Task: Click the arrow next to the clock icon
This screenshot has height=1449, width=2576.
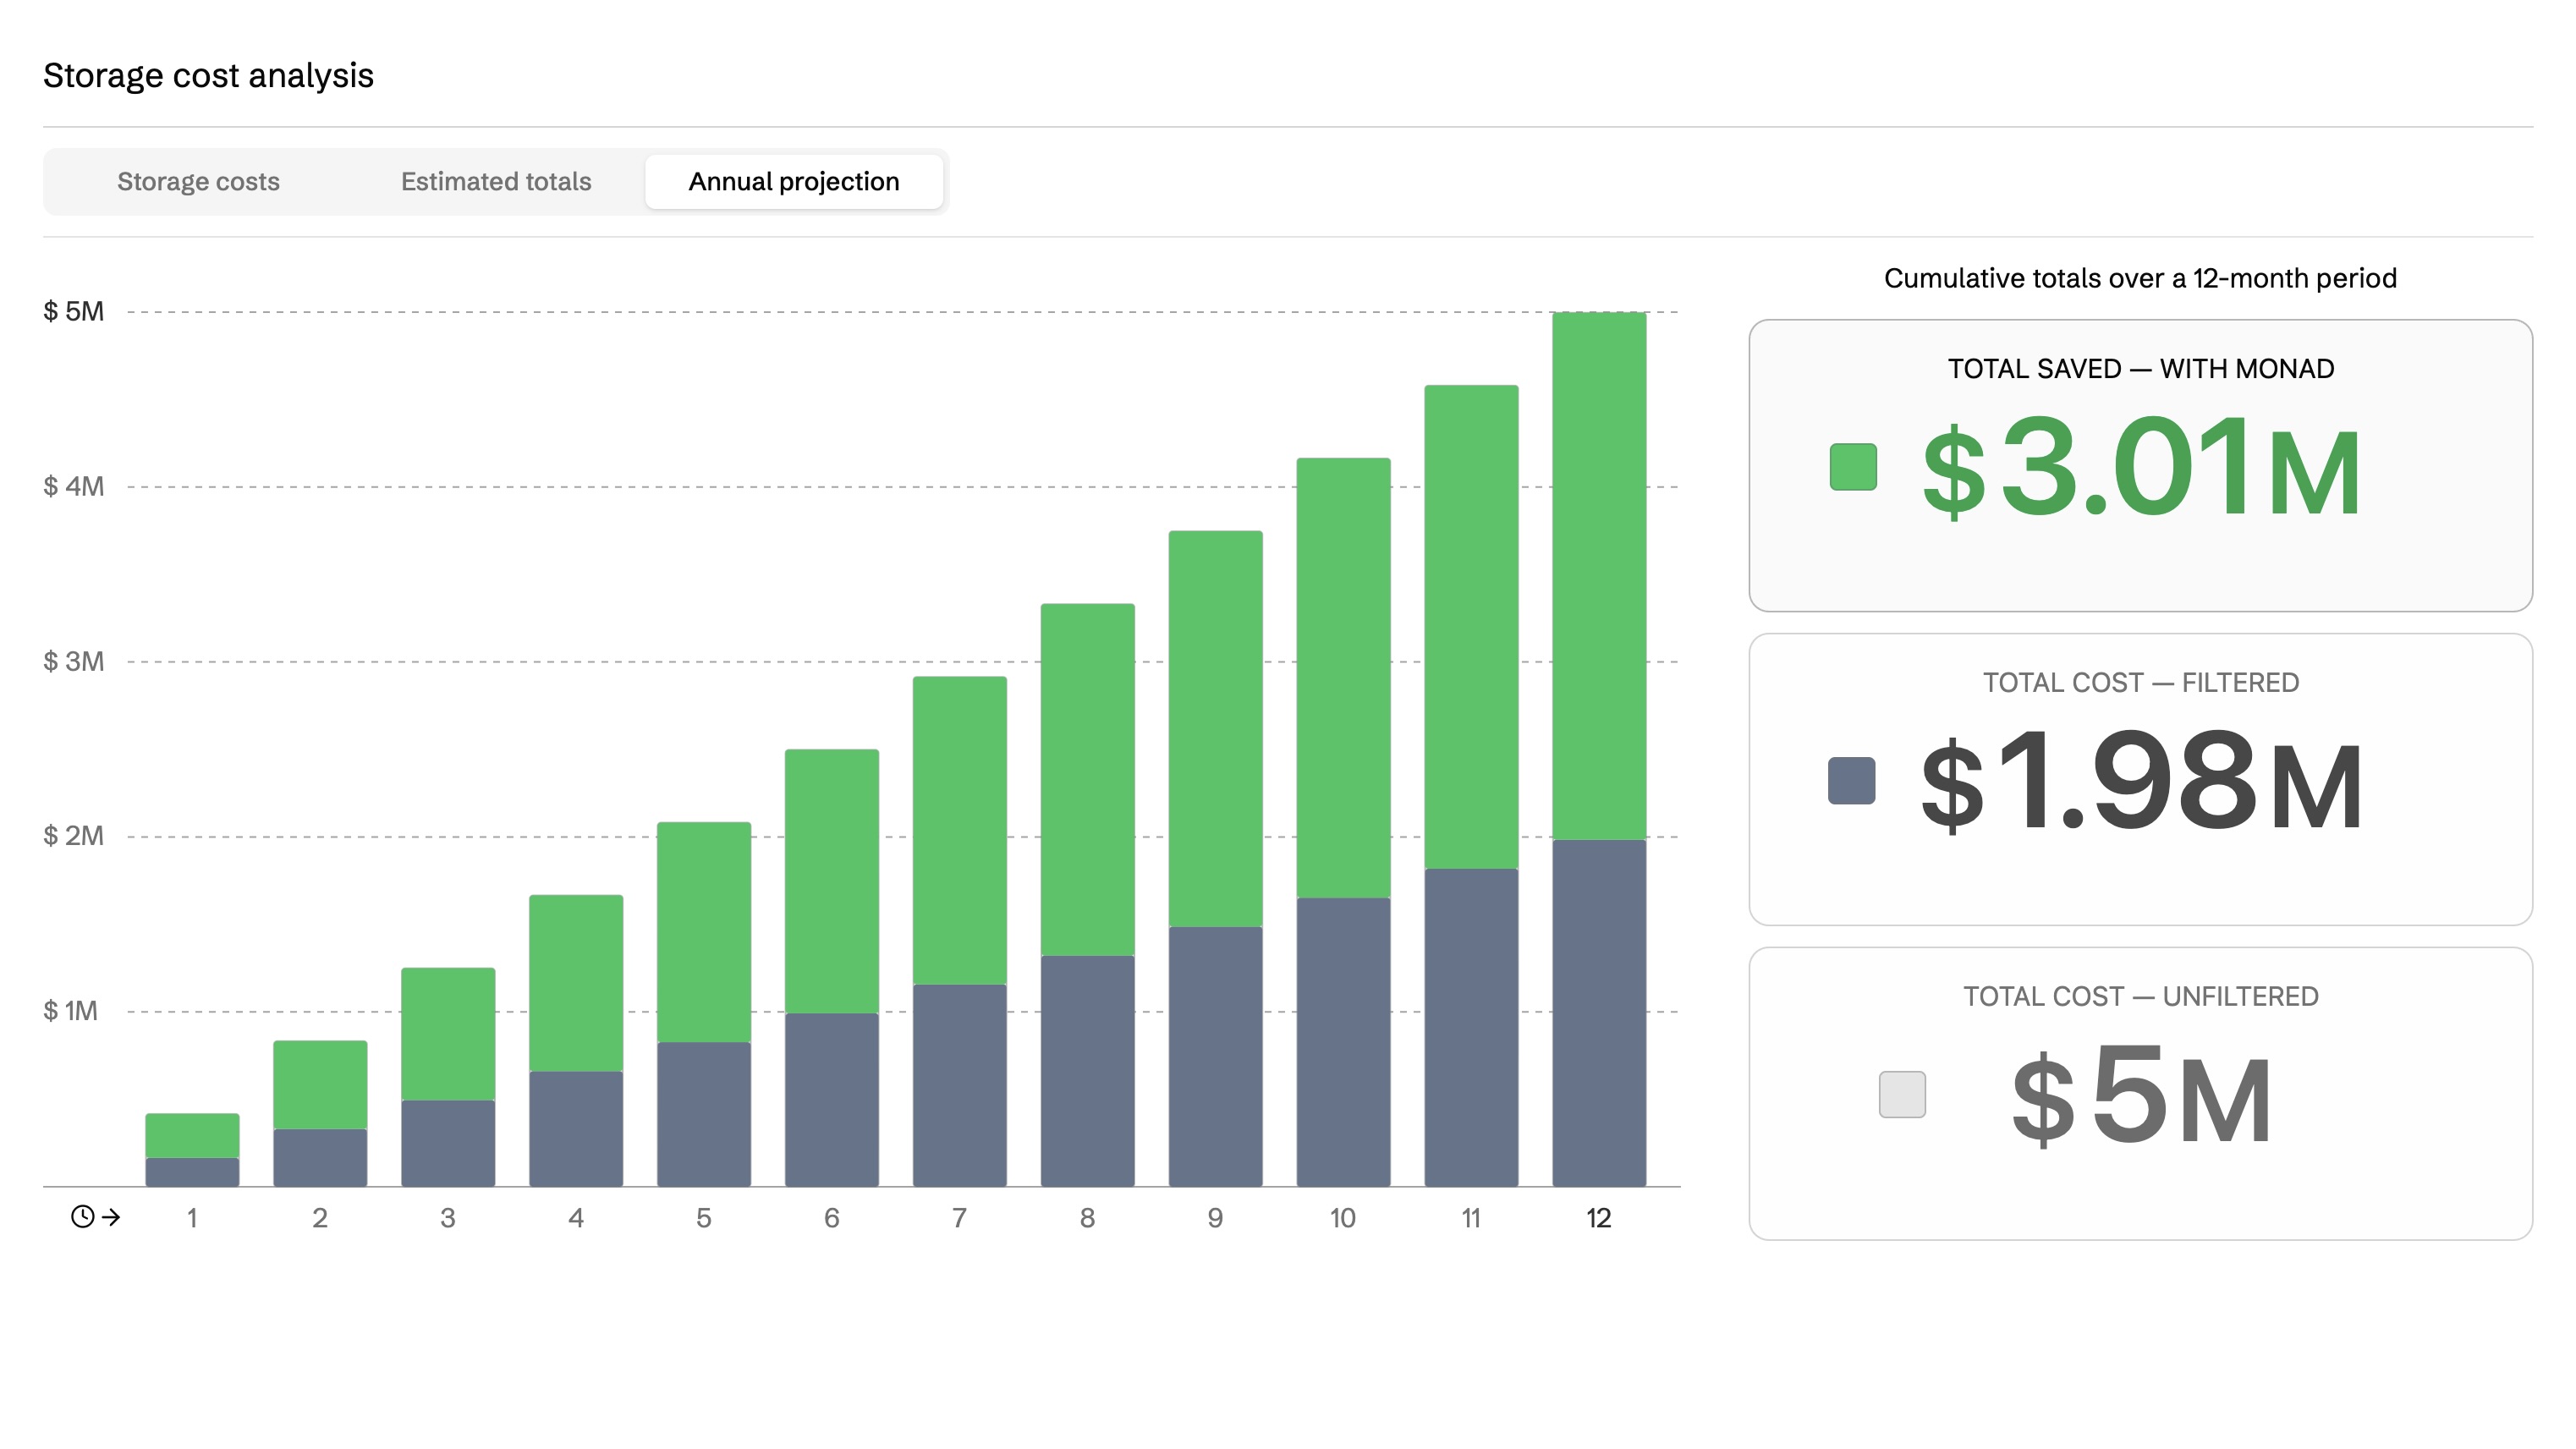Action: pos(112,1217)
